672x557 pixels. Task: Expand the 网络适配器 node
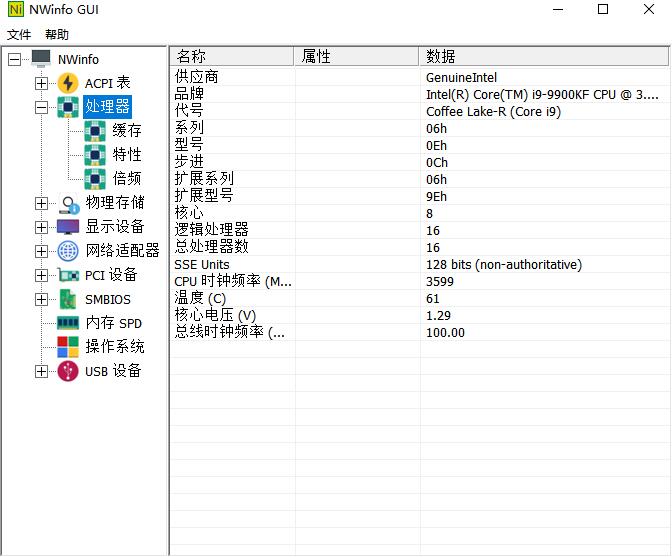click(x=41, y=251)
